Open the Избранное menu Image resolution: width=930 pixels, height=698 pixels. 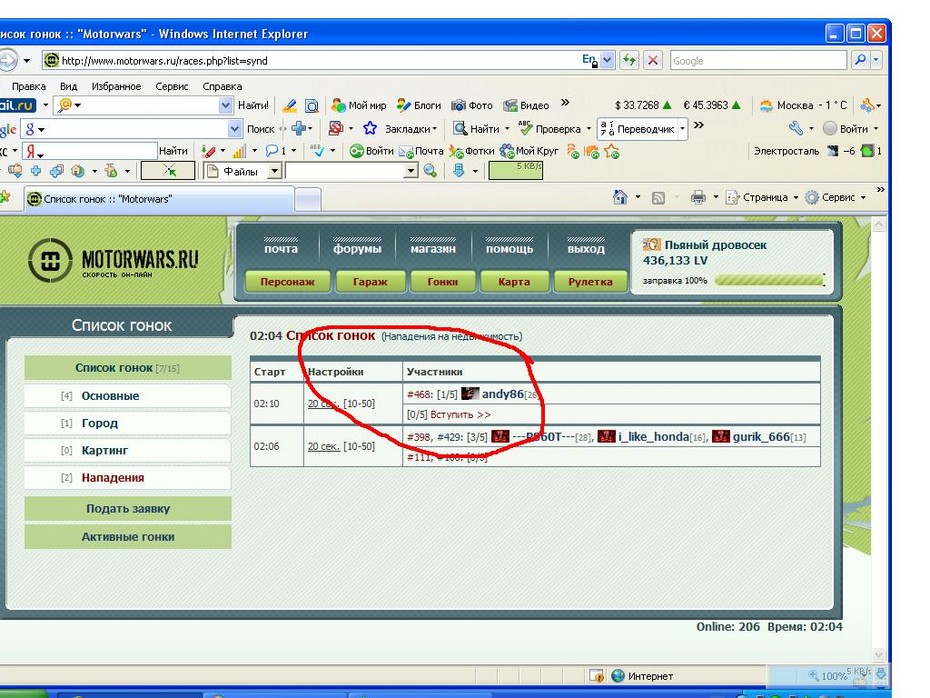point(116,87)
